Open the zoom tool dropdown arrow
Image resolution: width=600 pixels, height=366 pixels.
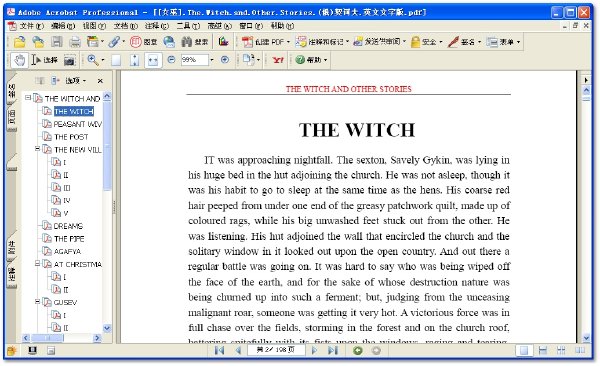103,60
